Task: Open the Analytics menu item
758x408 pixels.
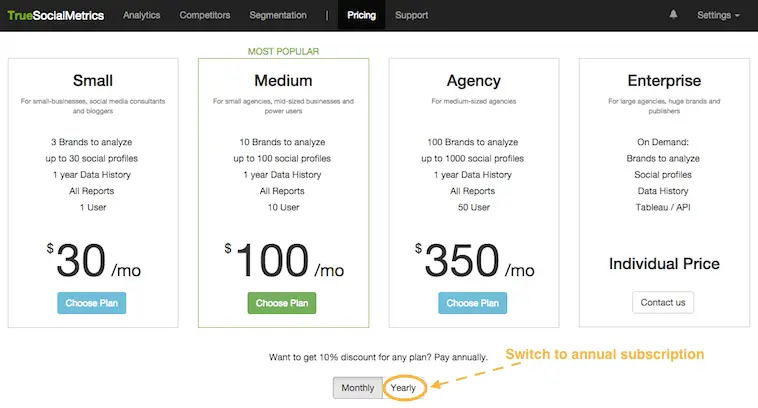Action: point(143,15)
